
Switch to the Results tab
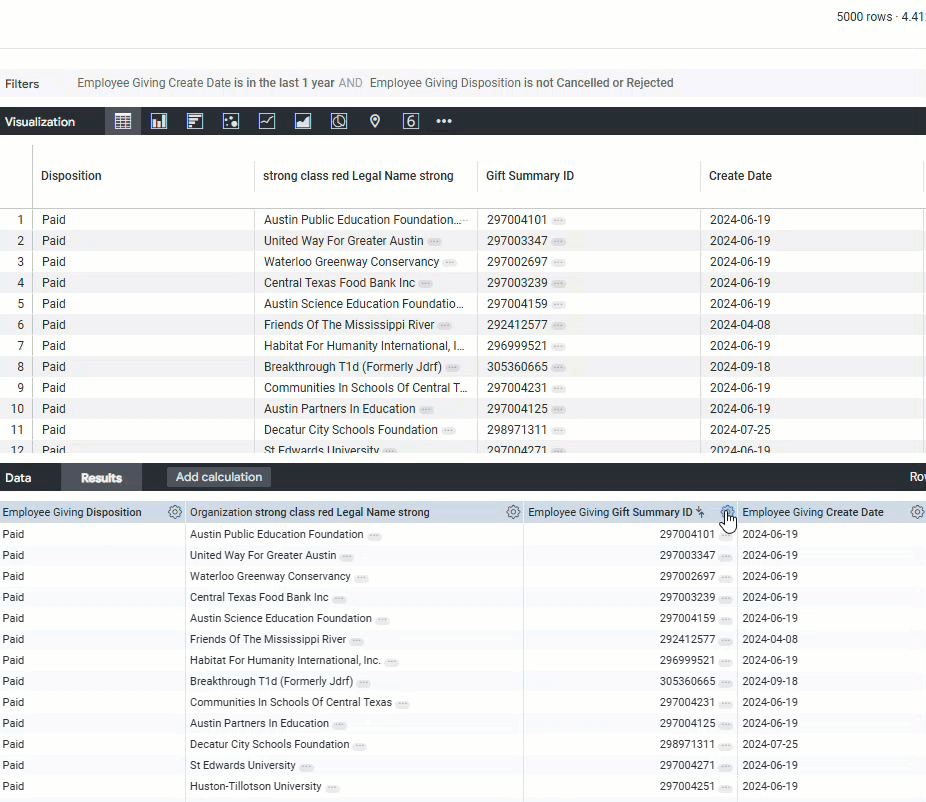[101, 478]
